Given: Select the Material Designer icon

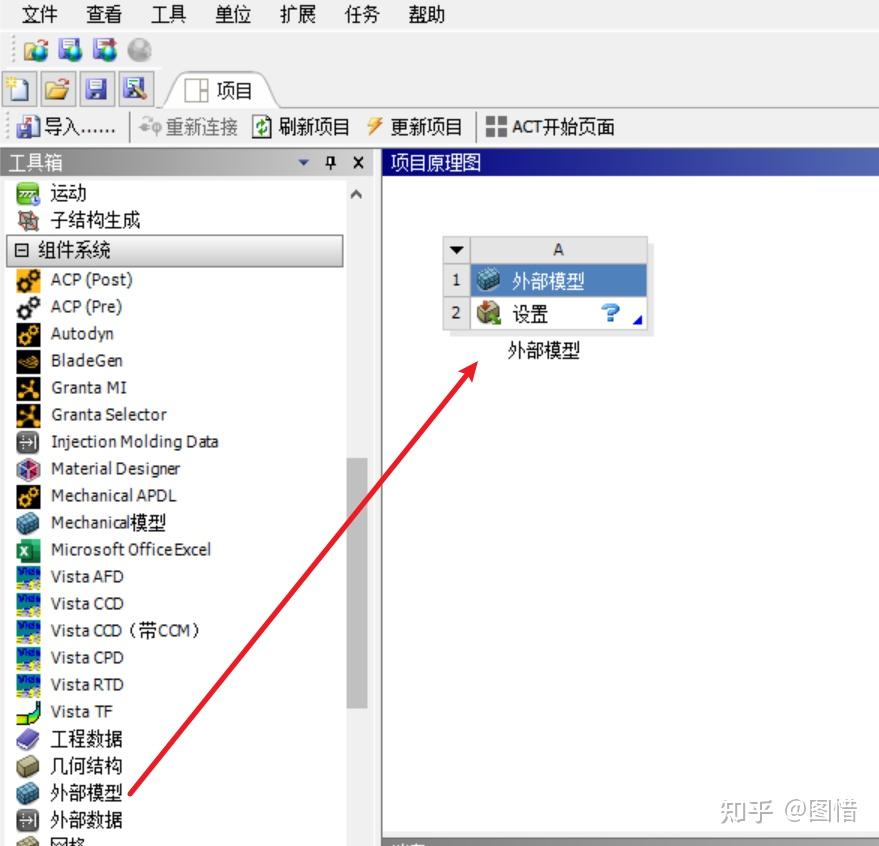Looking at the screenshot, I should [x=28, y=468].
